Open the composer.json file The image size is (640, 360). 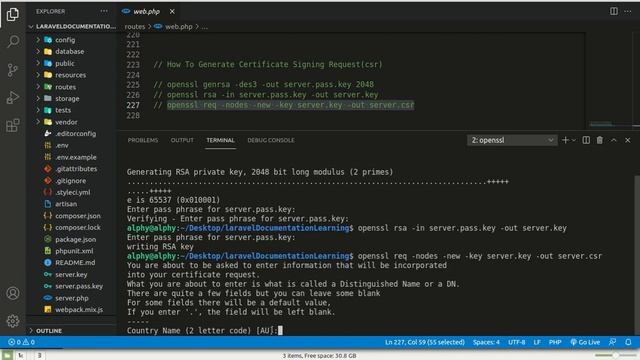click(x=78, y=216)
